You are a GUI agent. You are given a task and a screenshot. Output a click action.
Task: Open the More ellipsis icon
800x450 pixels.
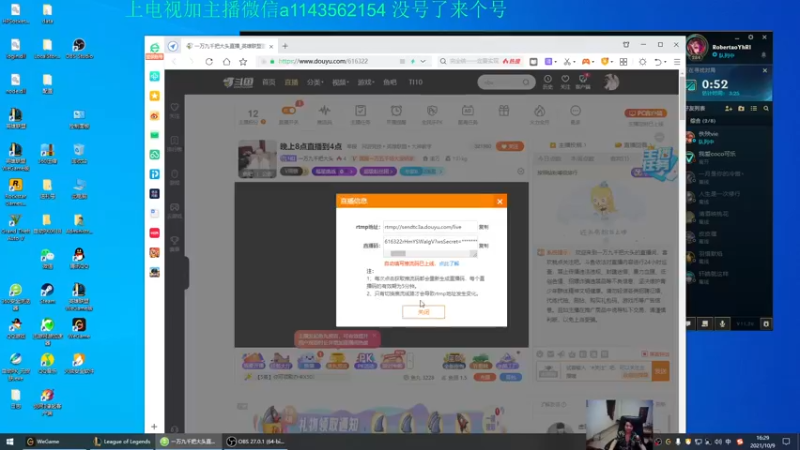click(x=575, y=114)
